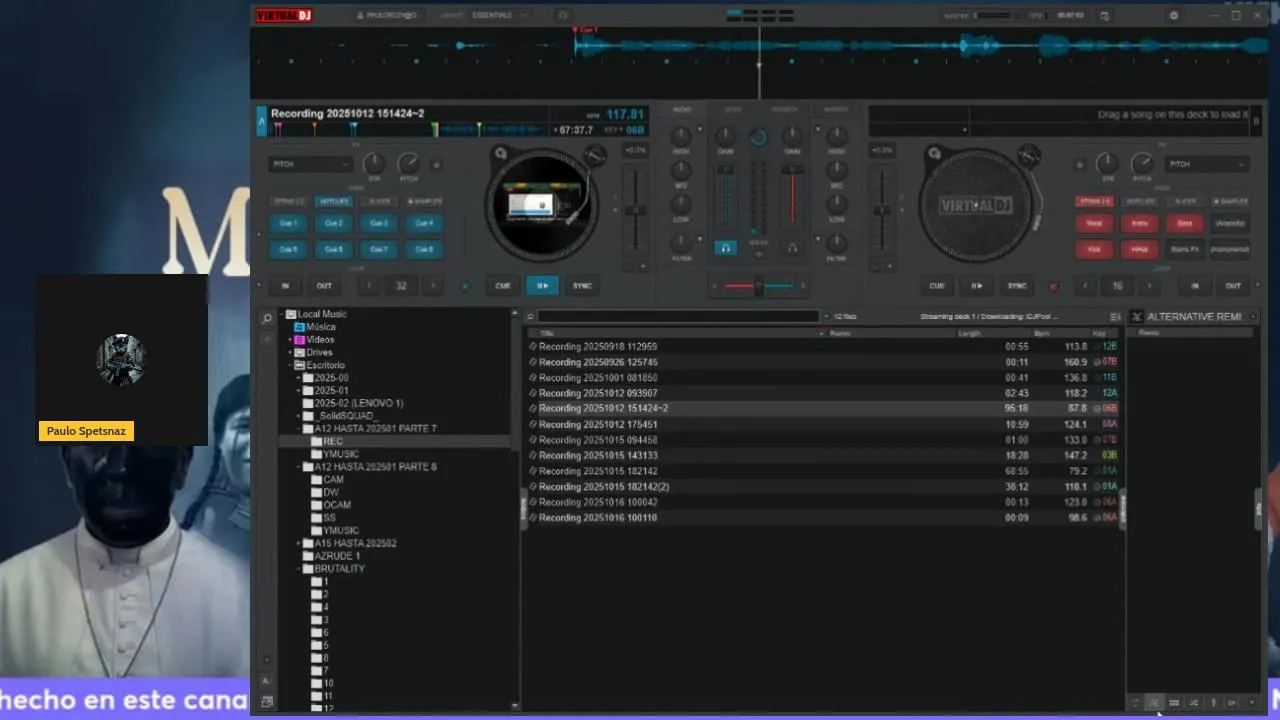Select the HOTCUES pad tab on left deck

tap(334, 201)
